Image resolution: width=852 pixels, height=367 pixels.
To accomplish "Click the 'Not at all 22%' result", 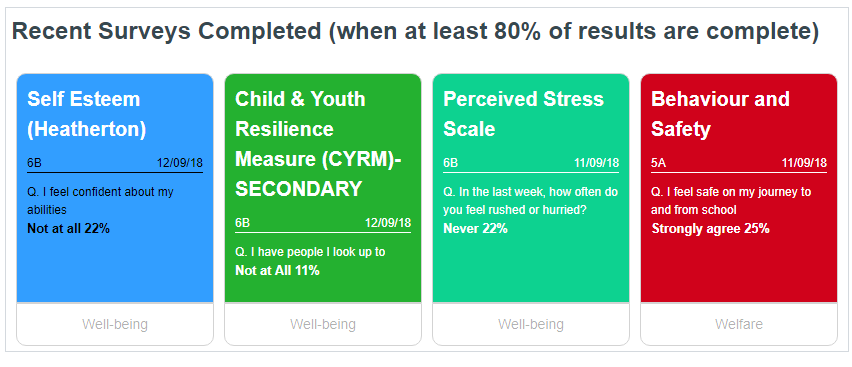I will pos(68,229).
